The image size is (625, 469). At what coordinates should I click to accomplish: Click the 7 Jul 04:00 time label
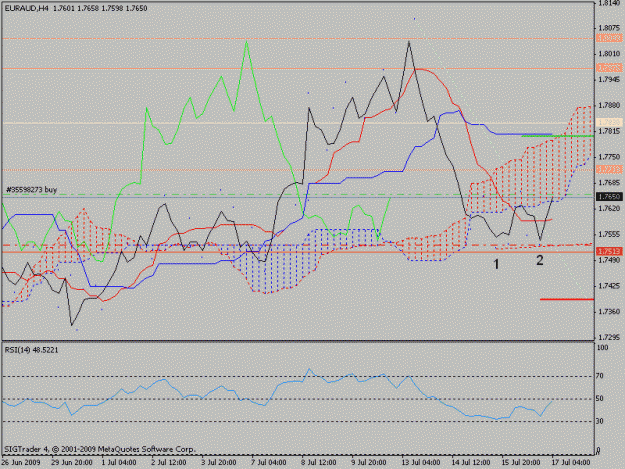pyautogui.click(x=268, y=462)
